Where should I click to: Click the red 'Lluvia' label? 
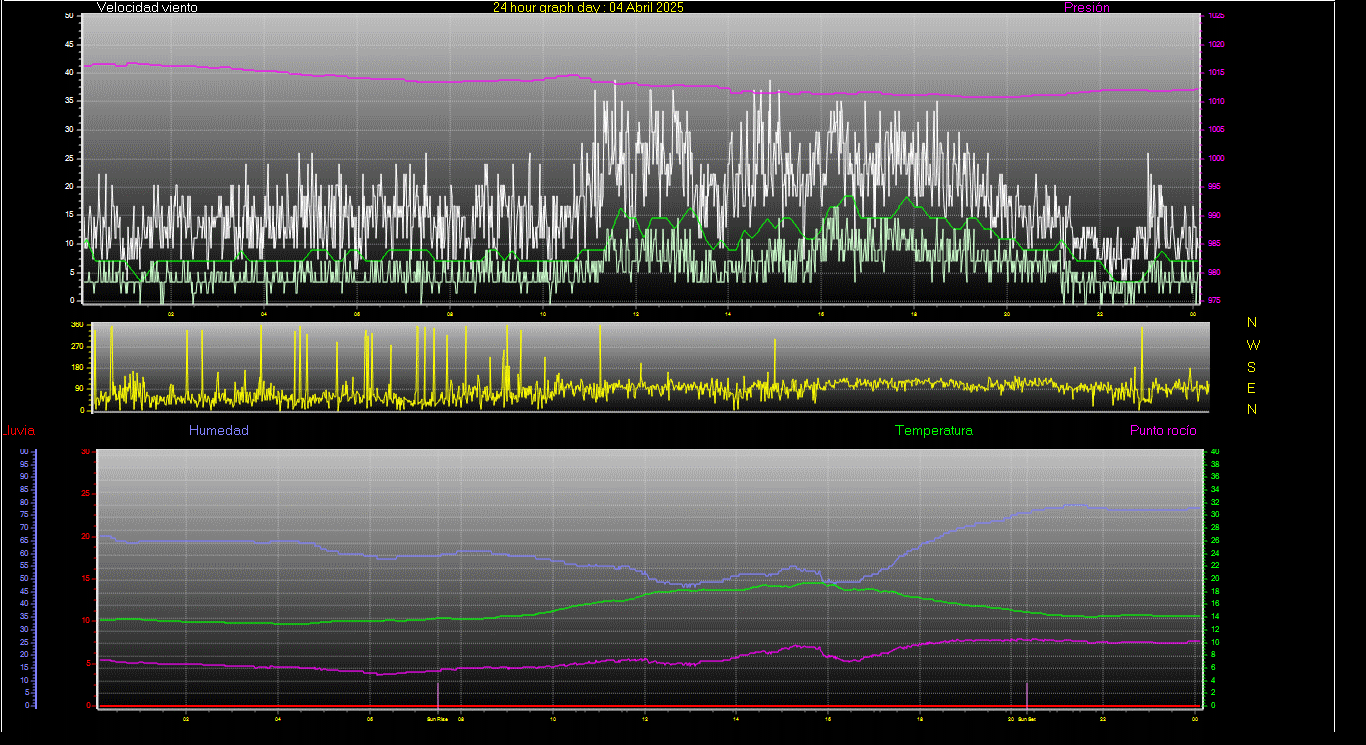click(x=19, y=431)
